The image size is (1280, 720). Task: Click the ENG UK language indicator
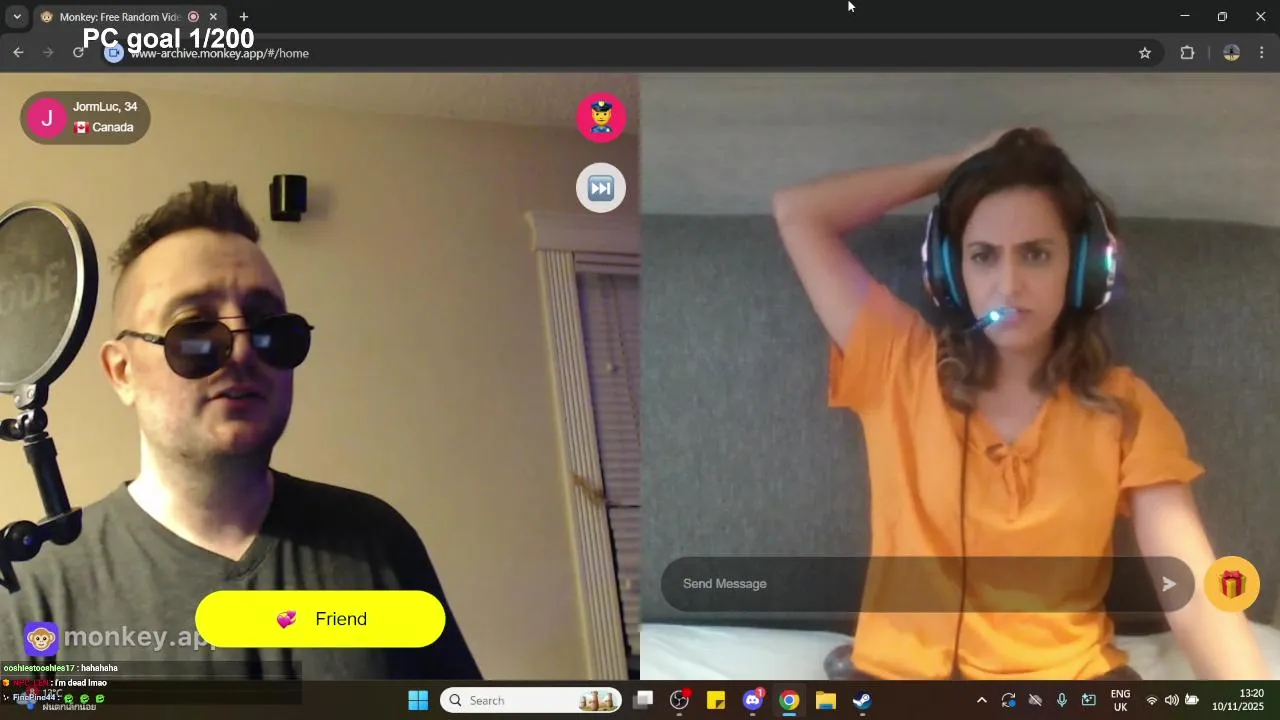pos(1120,700)
